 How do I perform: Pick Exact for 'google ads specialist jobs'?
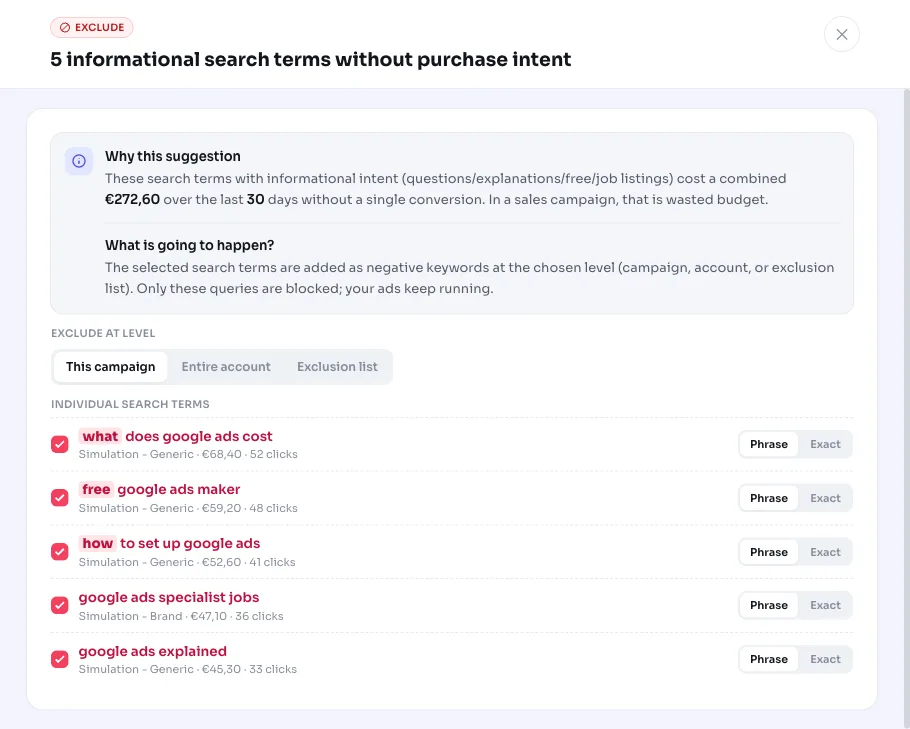825,605
